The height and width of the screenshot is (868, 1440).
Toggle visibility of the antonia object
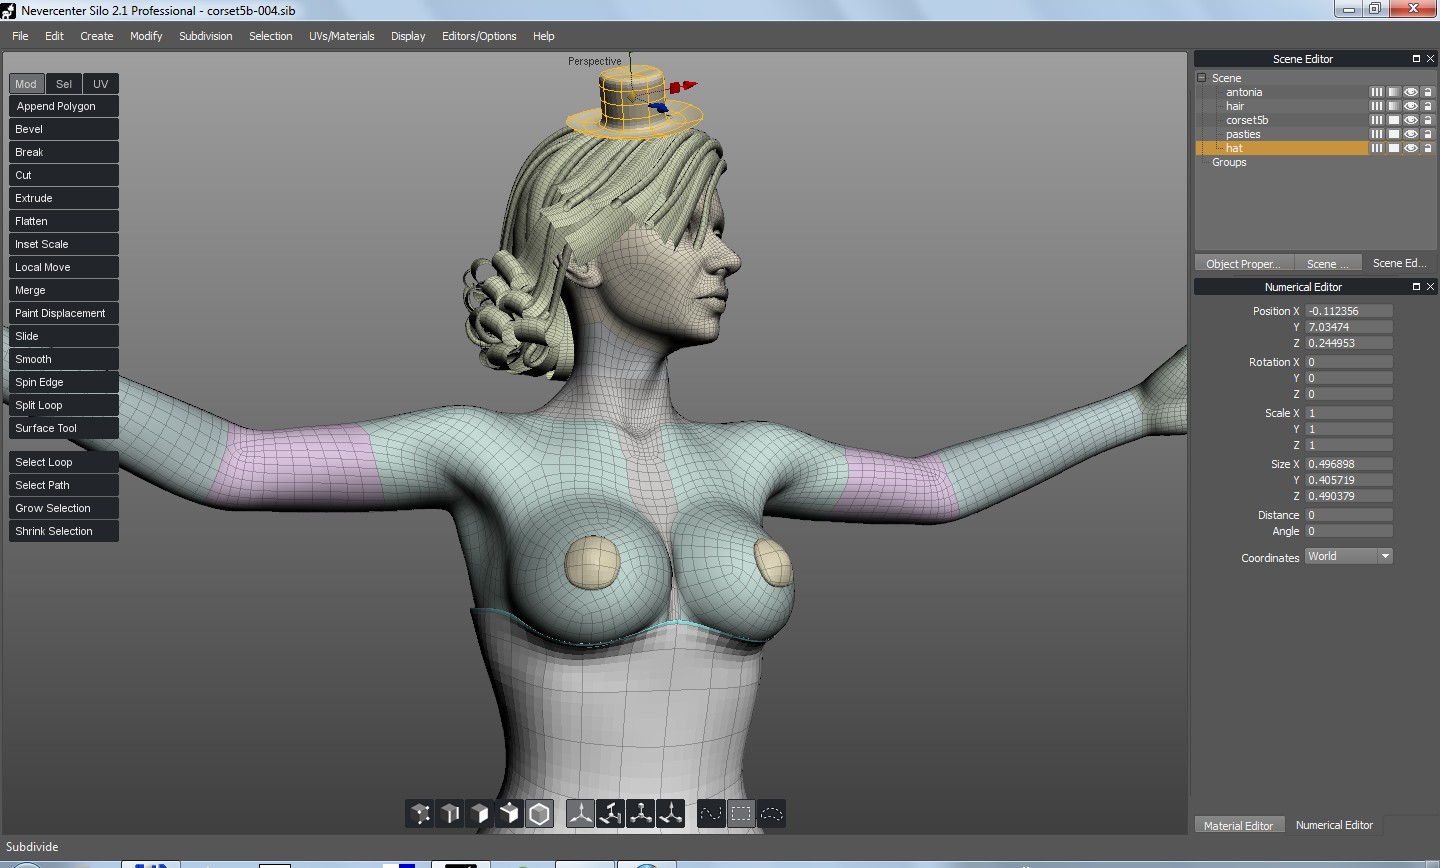point(1410,92)
